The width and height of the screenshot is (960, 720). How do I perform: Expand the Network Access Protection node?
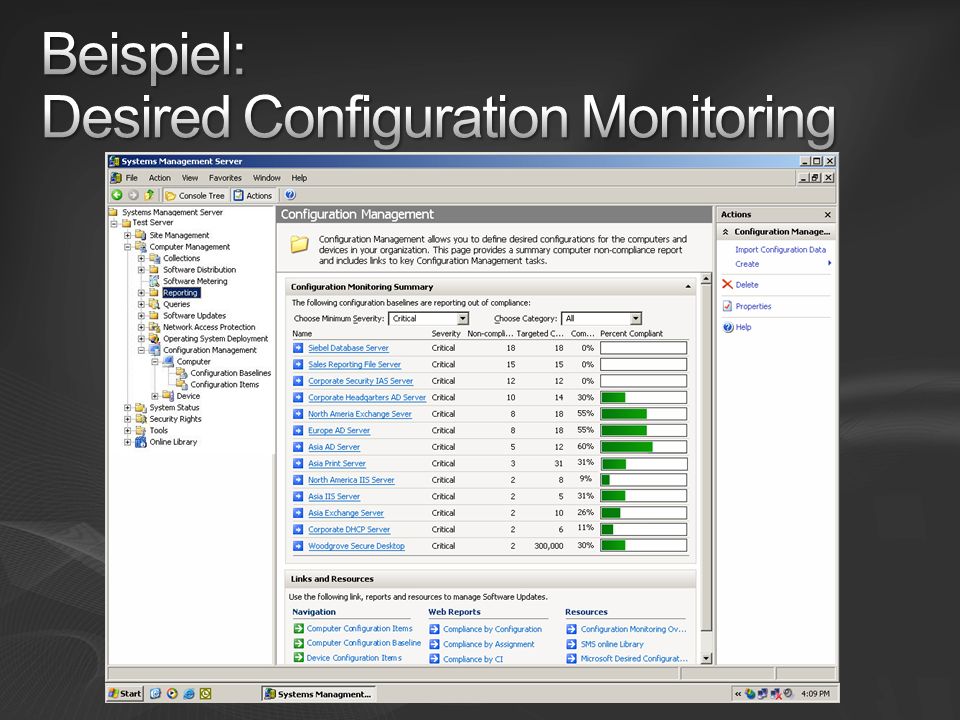141,328
